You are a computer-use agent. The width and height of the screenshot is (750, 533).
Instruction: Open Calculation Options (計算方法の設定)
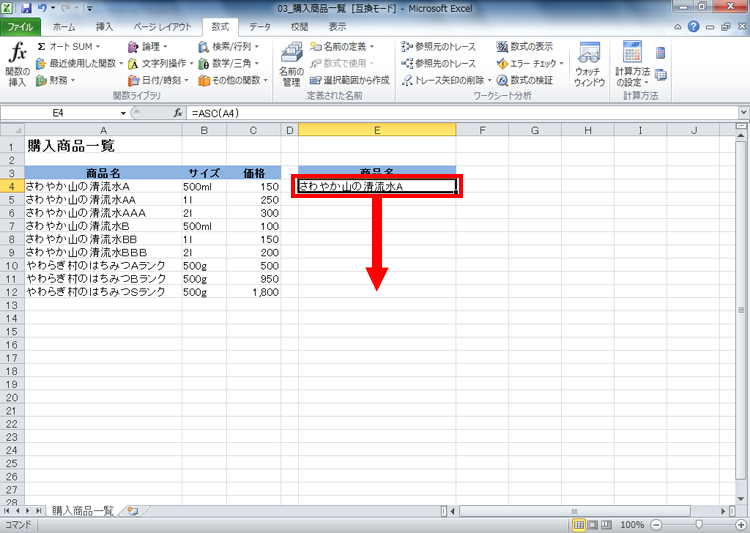coord(632,65)
